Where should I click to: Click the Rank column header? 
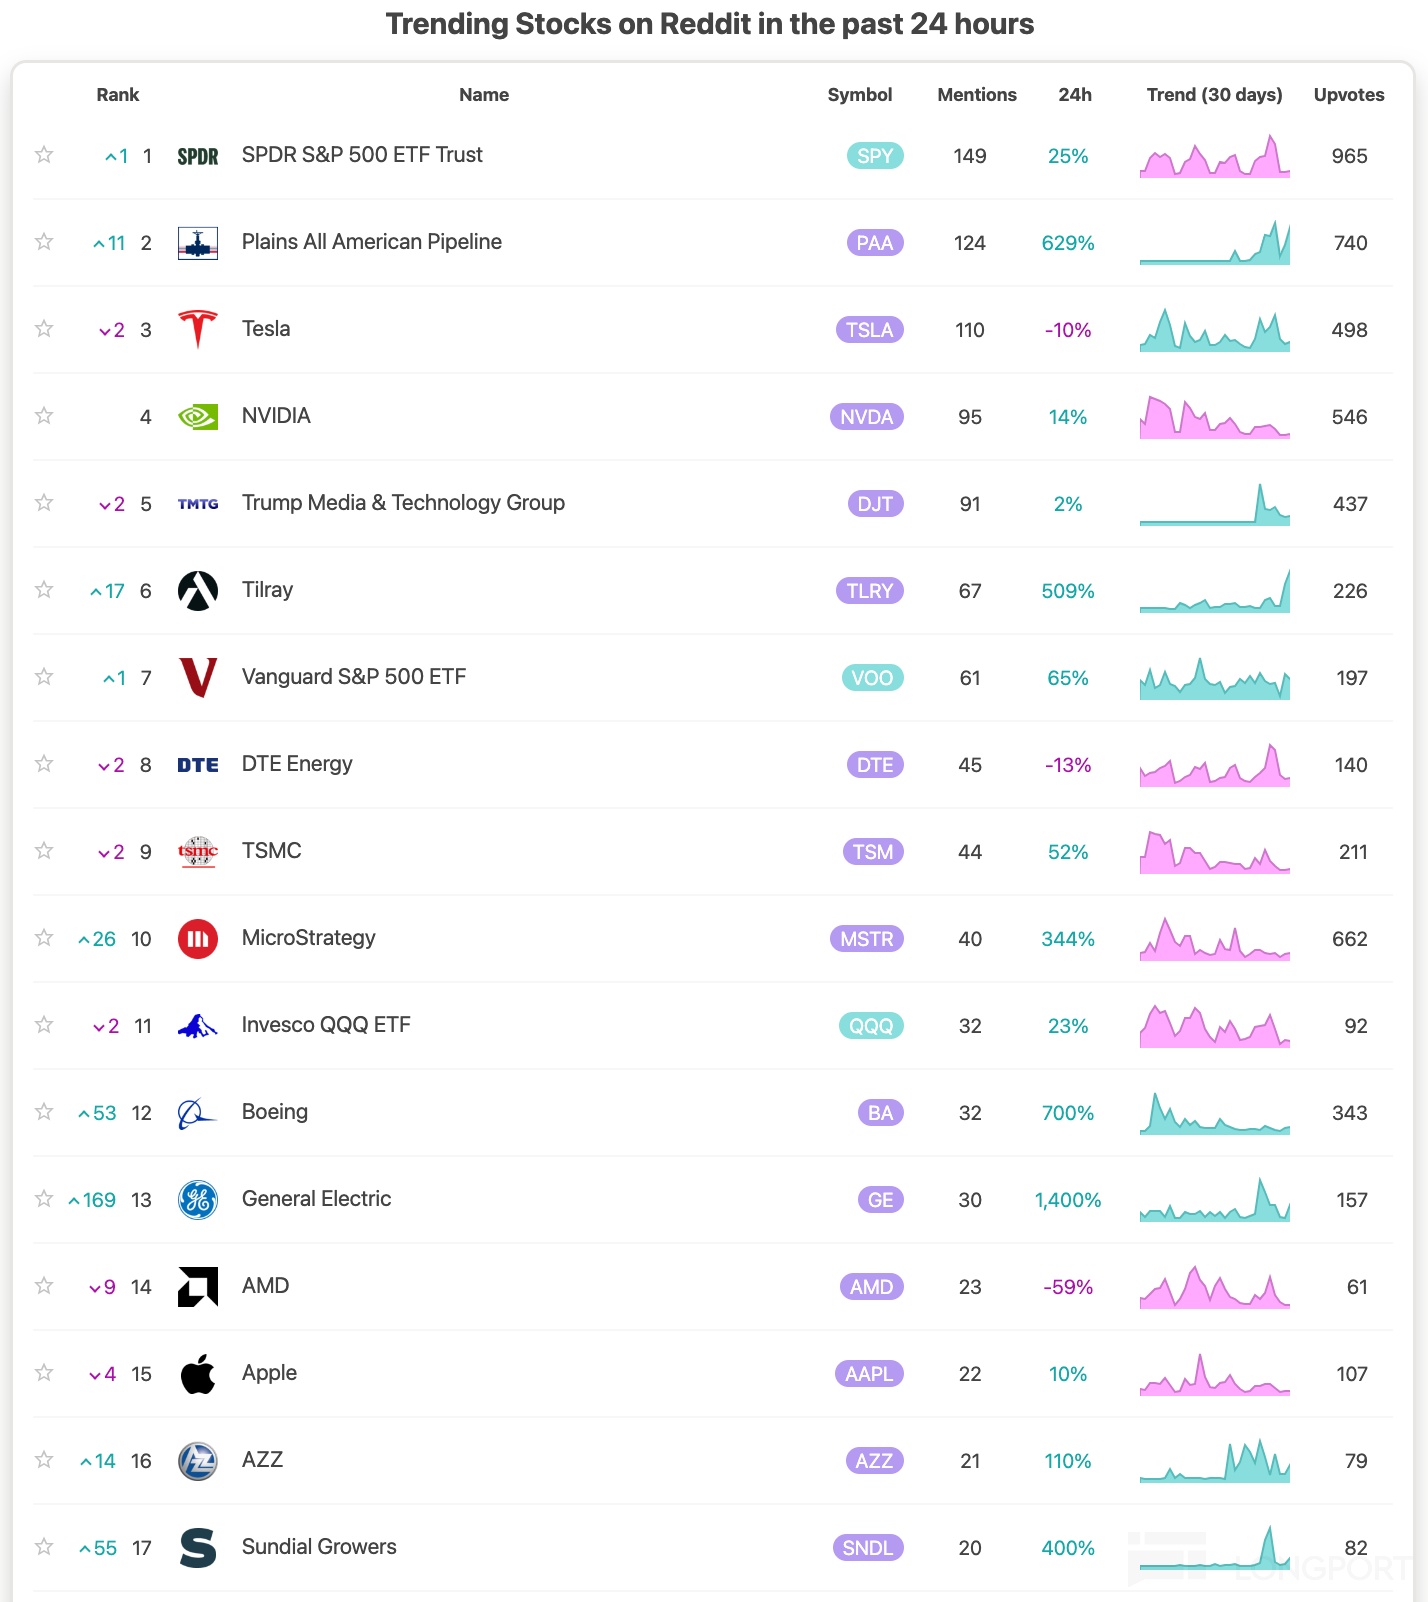(x=118, y=95)
